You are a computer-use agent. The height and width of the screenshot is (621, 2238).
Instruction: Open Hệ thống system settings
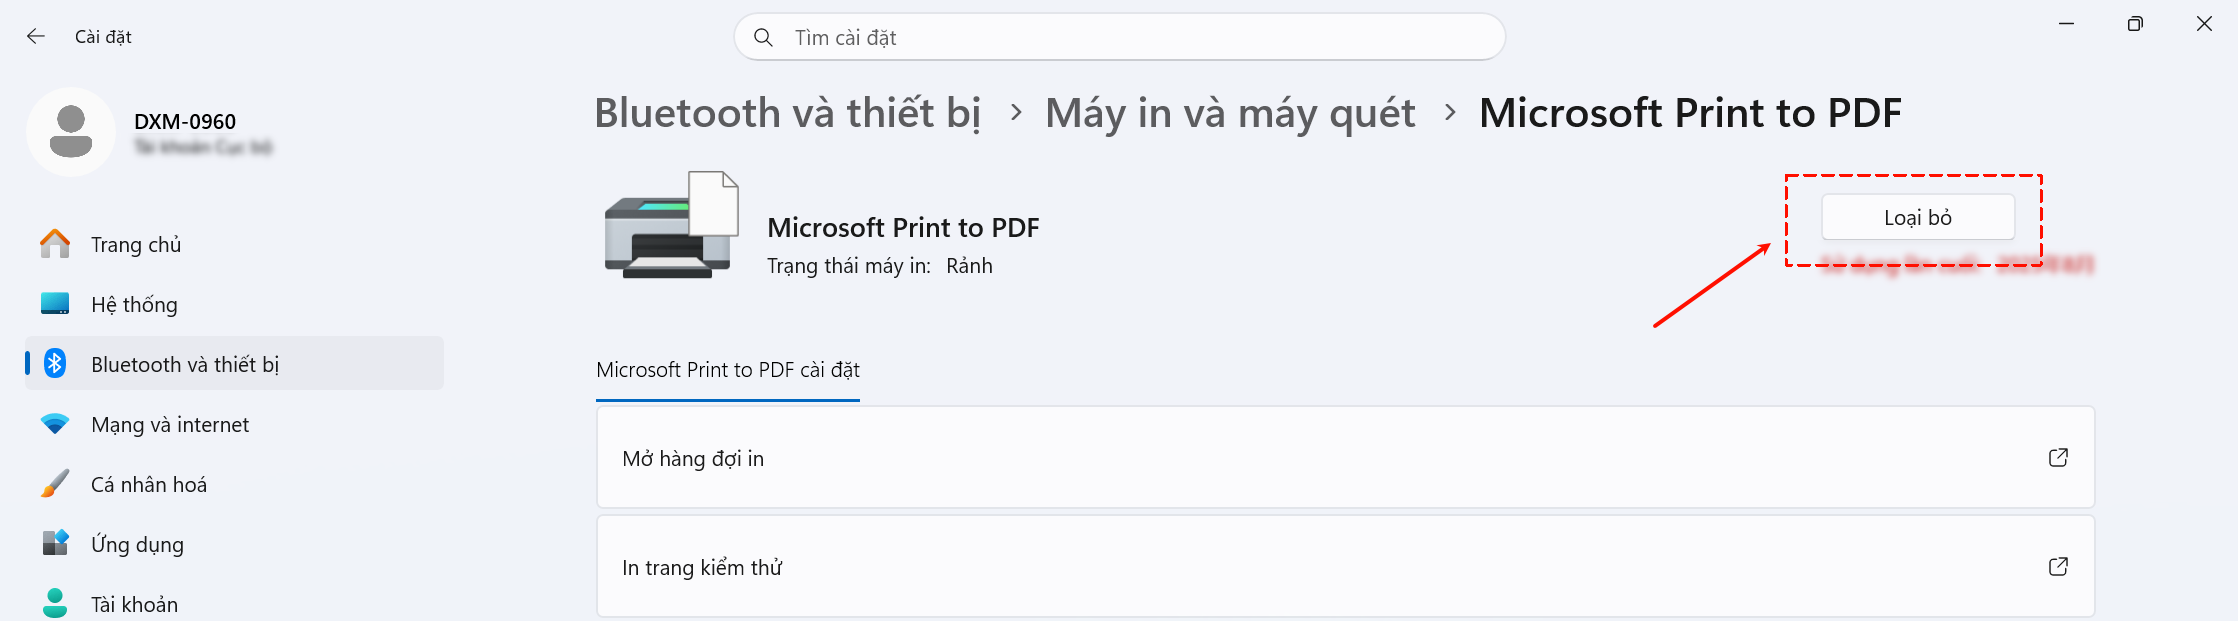coord(134,305)
